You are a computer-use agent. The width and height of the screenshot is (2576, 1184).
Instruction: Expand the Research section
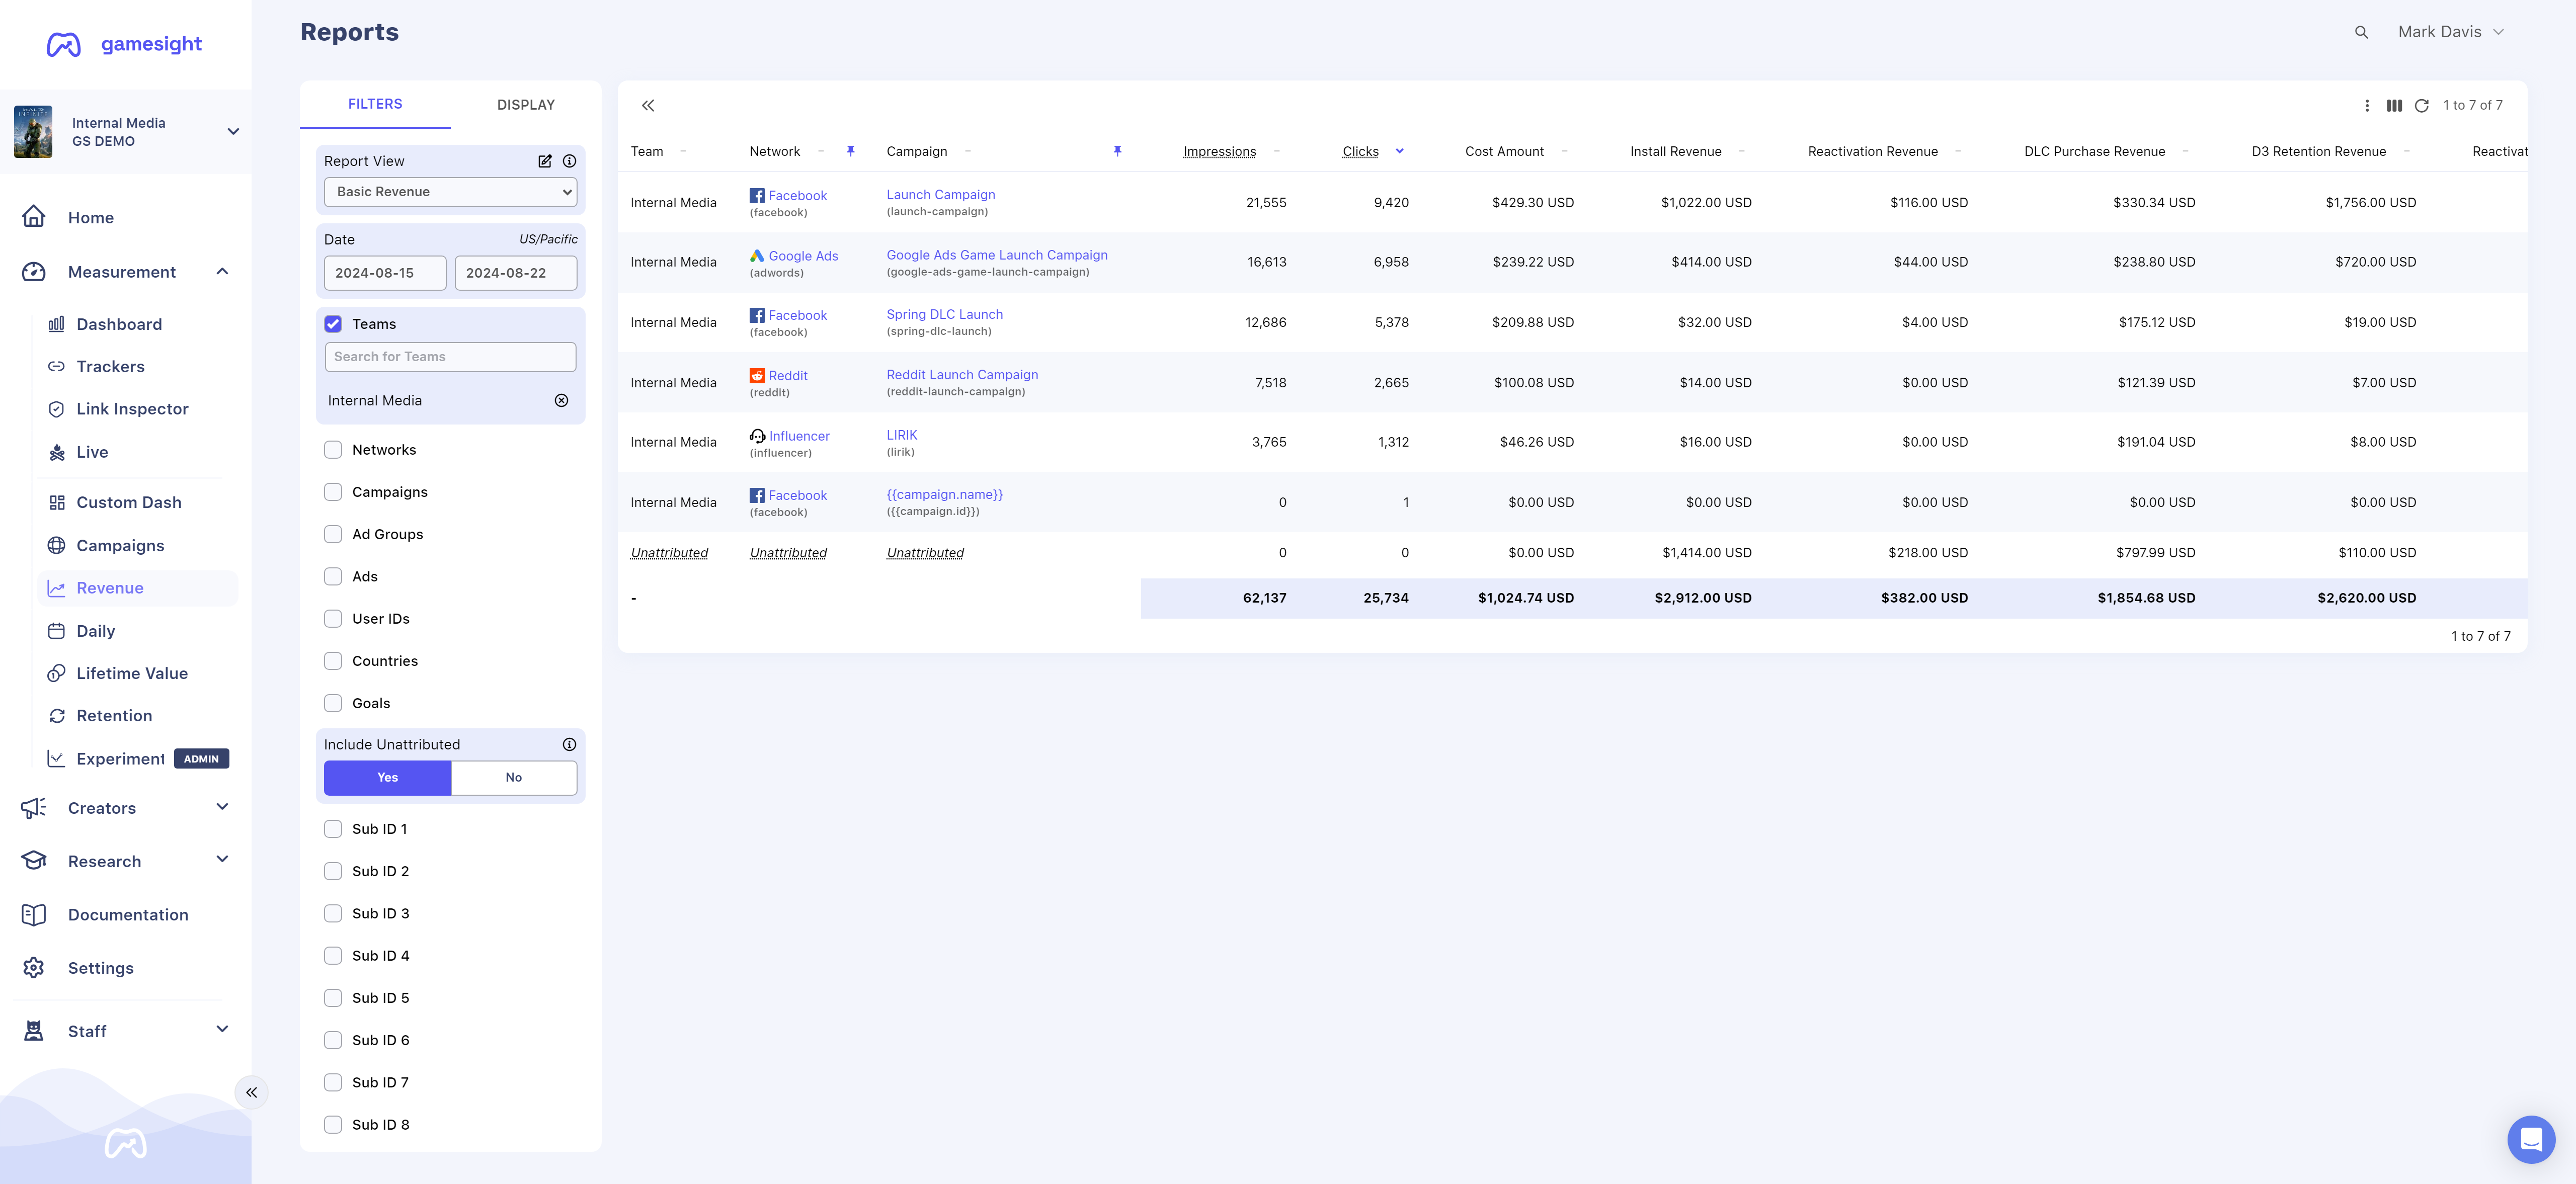pos(222,860)
